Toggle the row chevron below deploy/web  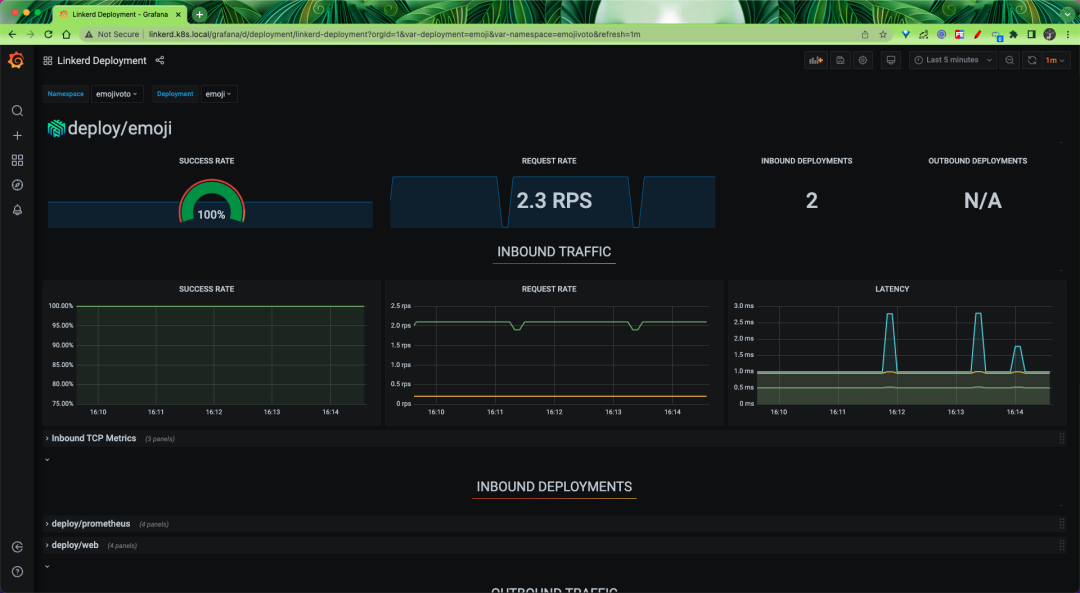[47, 566]
